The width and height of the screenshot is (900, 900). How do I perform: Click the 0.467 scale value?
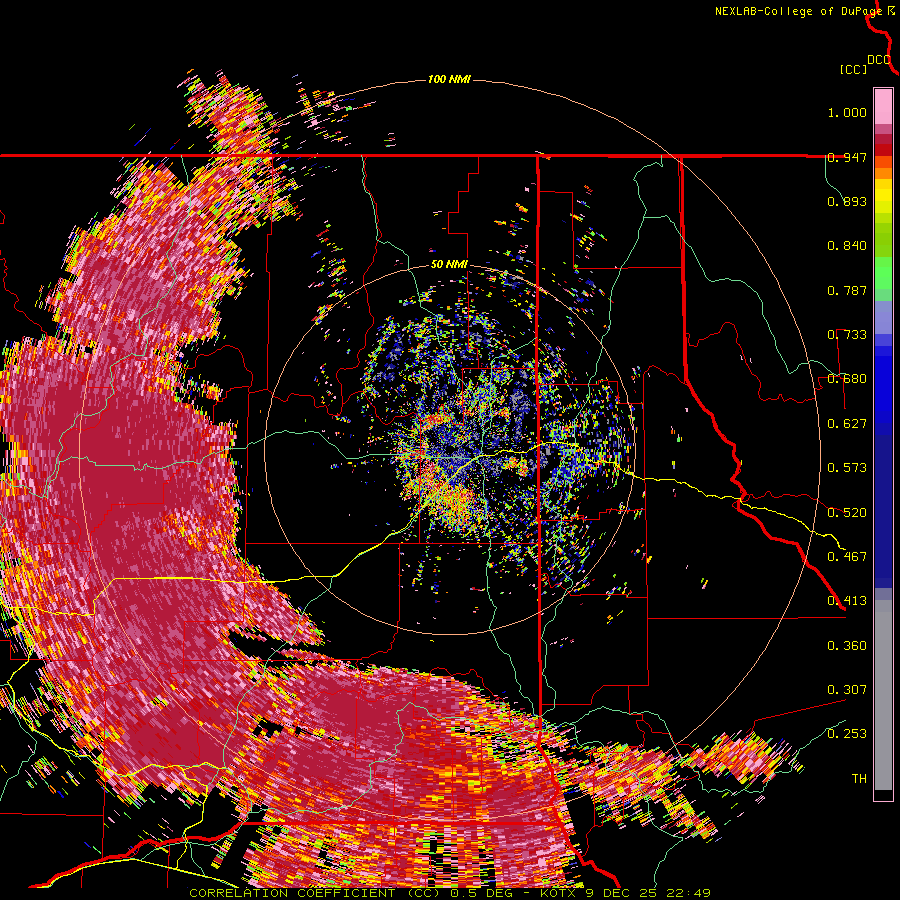[x=847, y=557]
